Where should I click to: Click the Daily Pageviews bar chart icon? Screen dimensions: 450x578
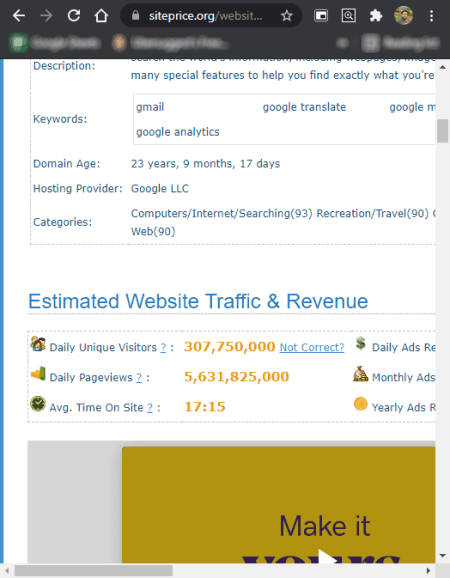click(38, 373)
